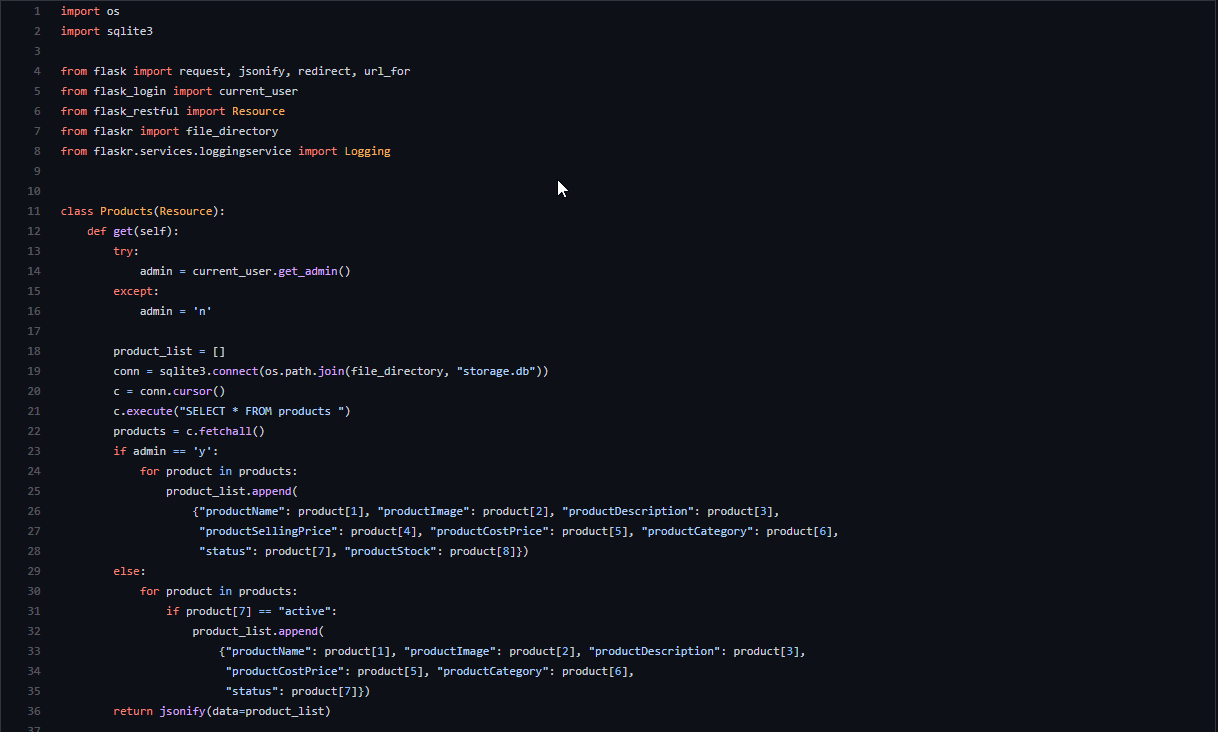Click 'file_directory' in the flaskr import

coord(232,131)
